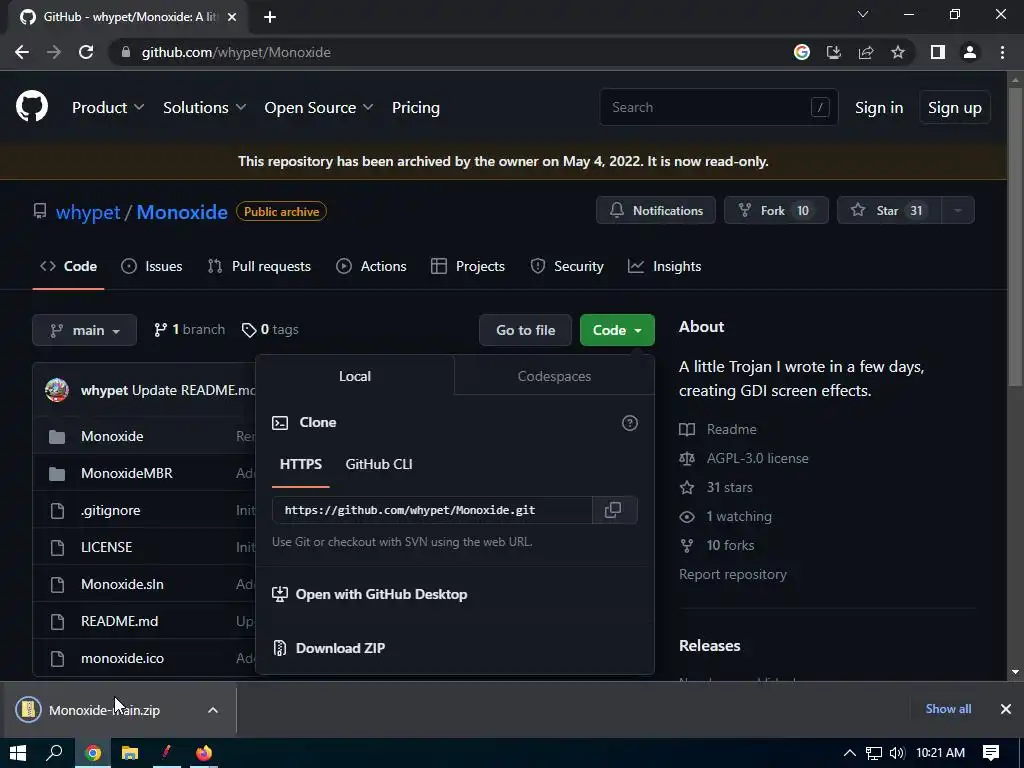Open the Monoxide folder

click(112, 436)
